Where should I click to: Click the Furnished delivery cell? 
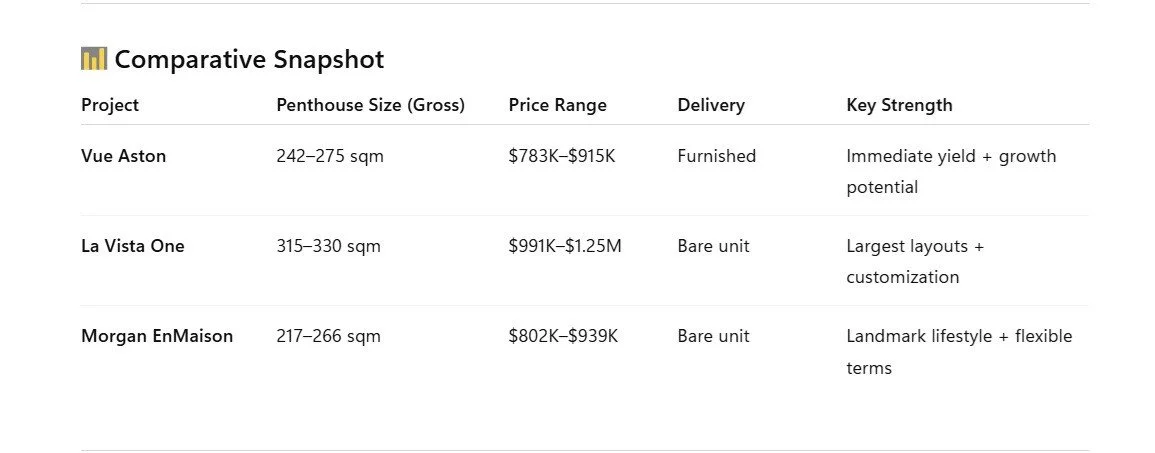717,156
